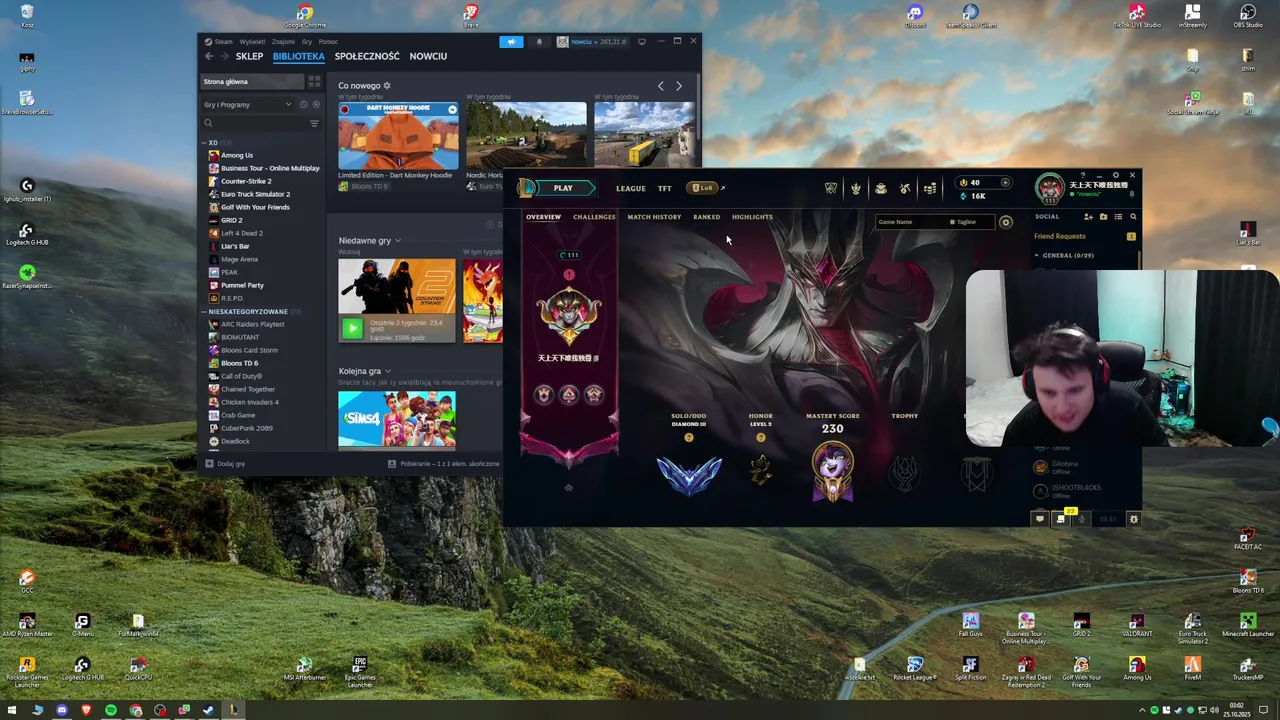Switch Steam library to collections grid view

click(314, 82)
